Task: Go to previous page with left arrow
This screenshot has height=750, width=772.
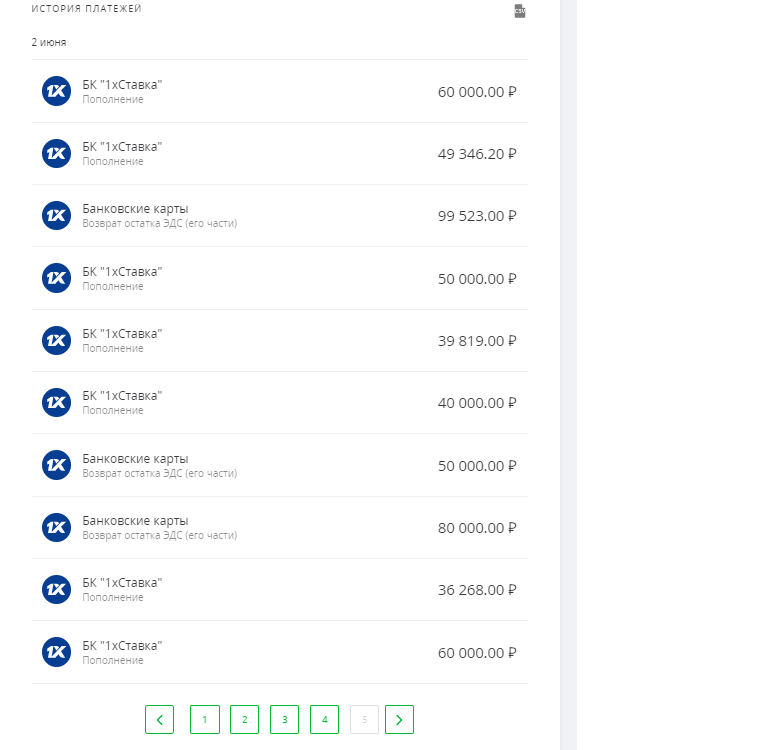Action: pos(159,719)
